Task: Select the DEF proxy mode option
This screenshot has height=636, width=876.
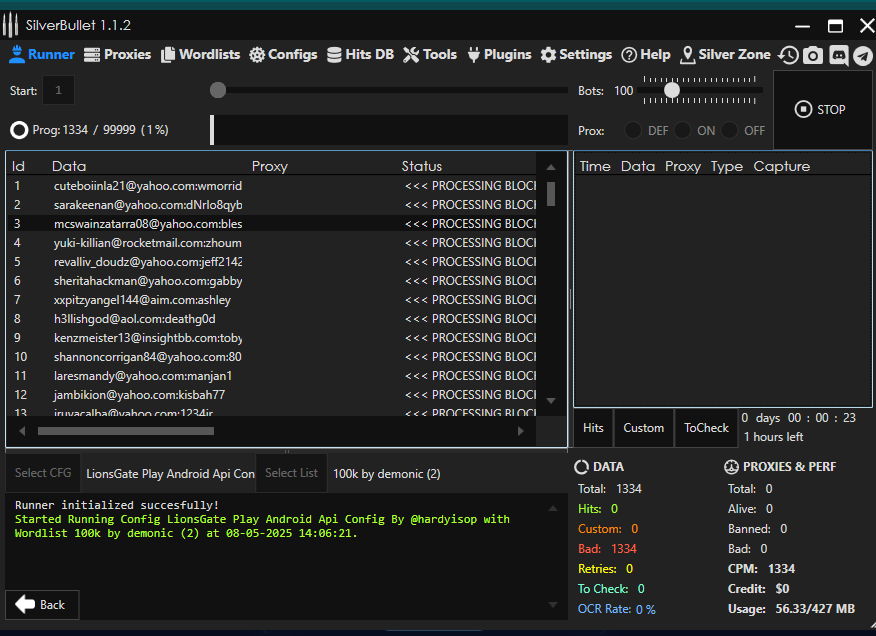Action: (x=634, y=131)
